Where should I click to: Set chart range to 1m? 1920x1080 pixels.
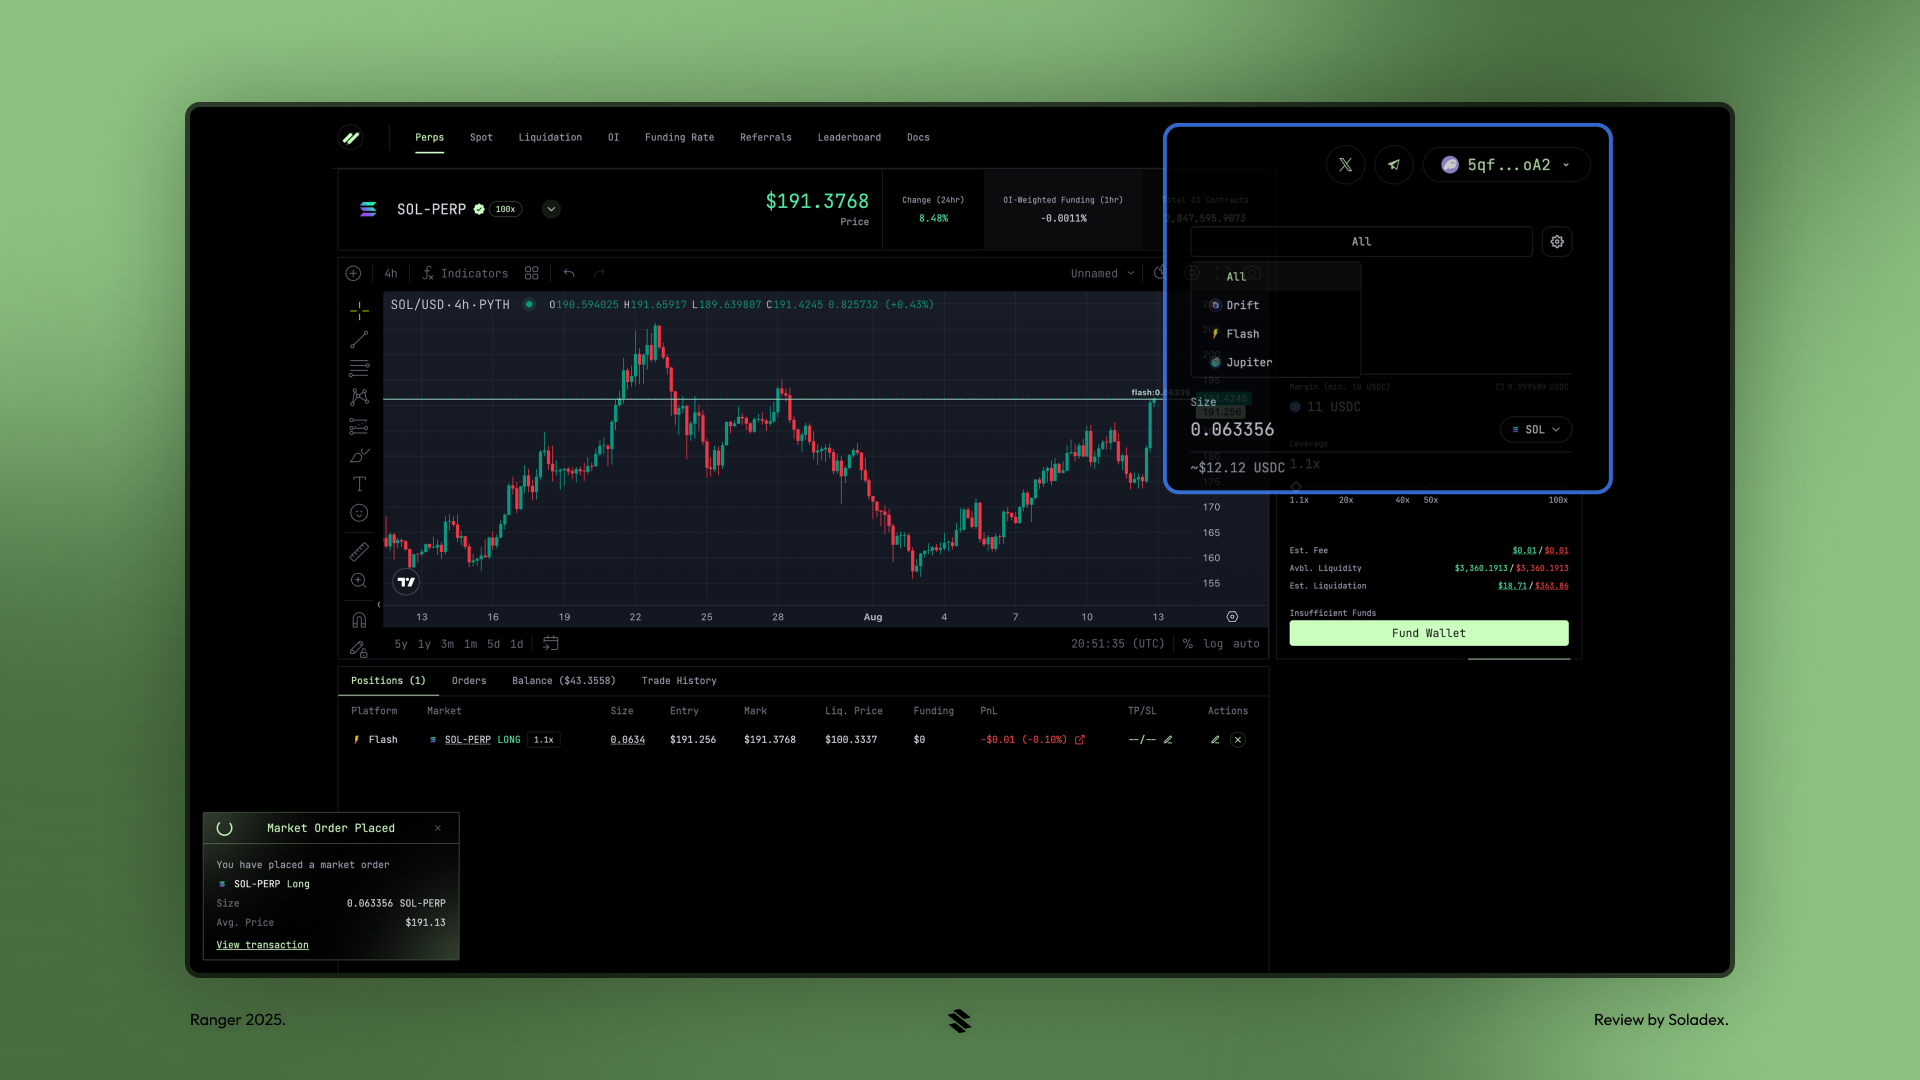pos(470,645)
